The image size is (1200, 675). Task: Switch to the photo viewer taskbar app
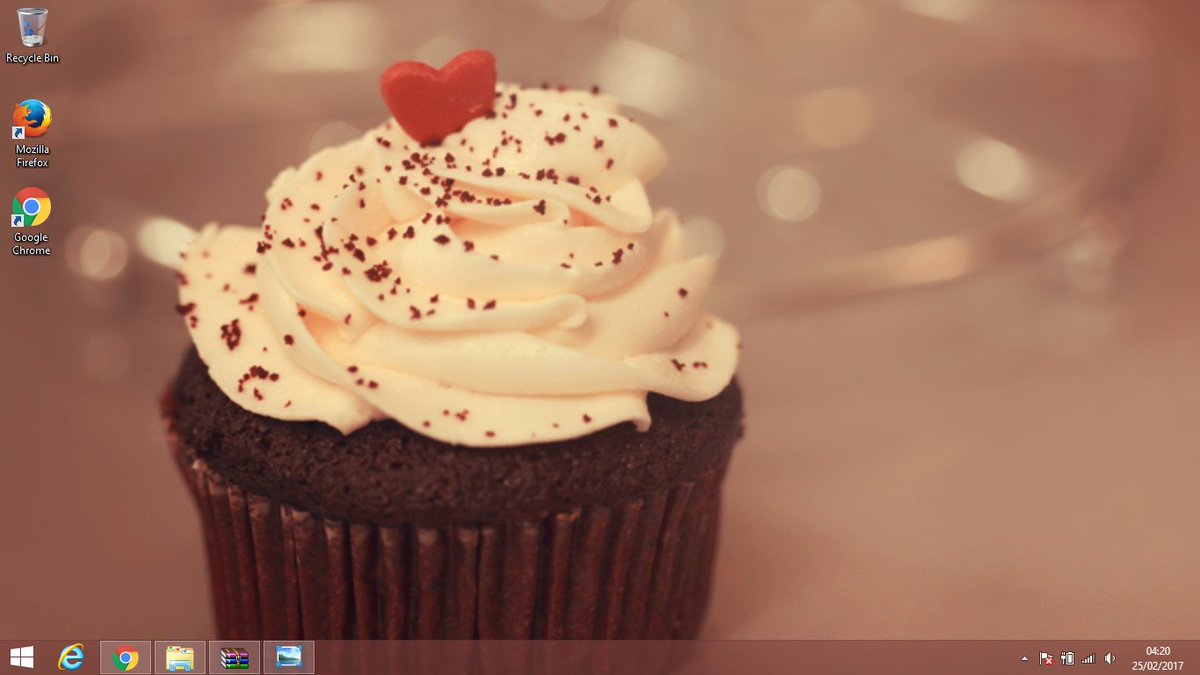(x=289, y=657)
